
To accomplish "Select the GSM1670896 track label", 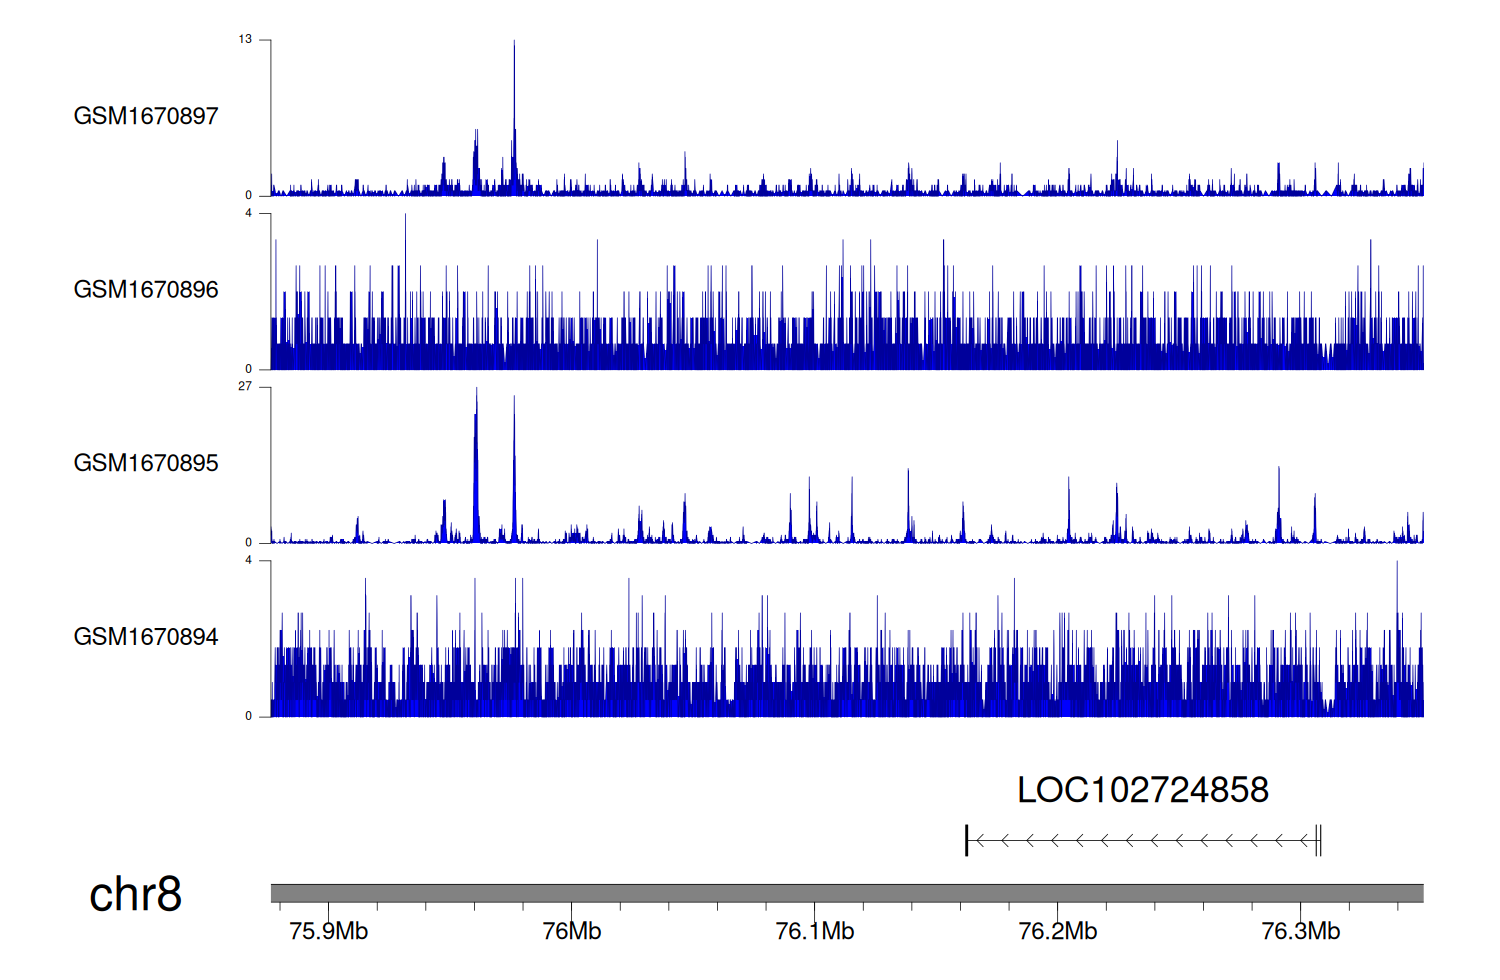I will (x=146, y=290).
